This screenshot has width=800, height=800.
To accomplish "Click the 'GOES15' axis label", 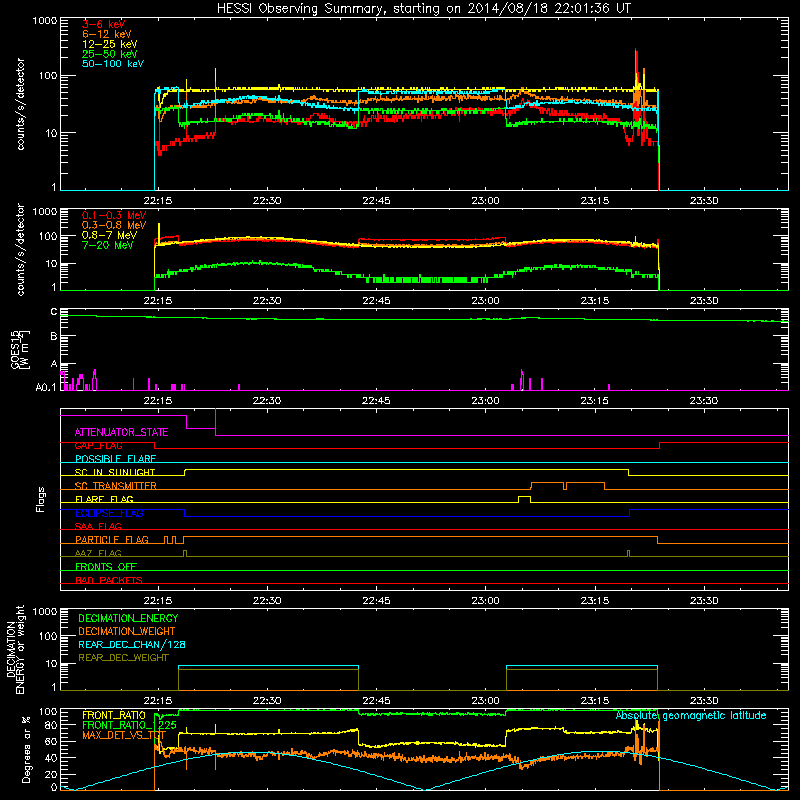I will tap(15, 349).
